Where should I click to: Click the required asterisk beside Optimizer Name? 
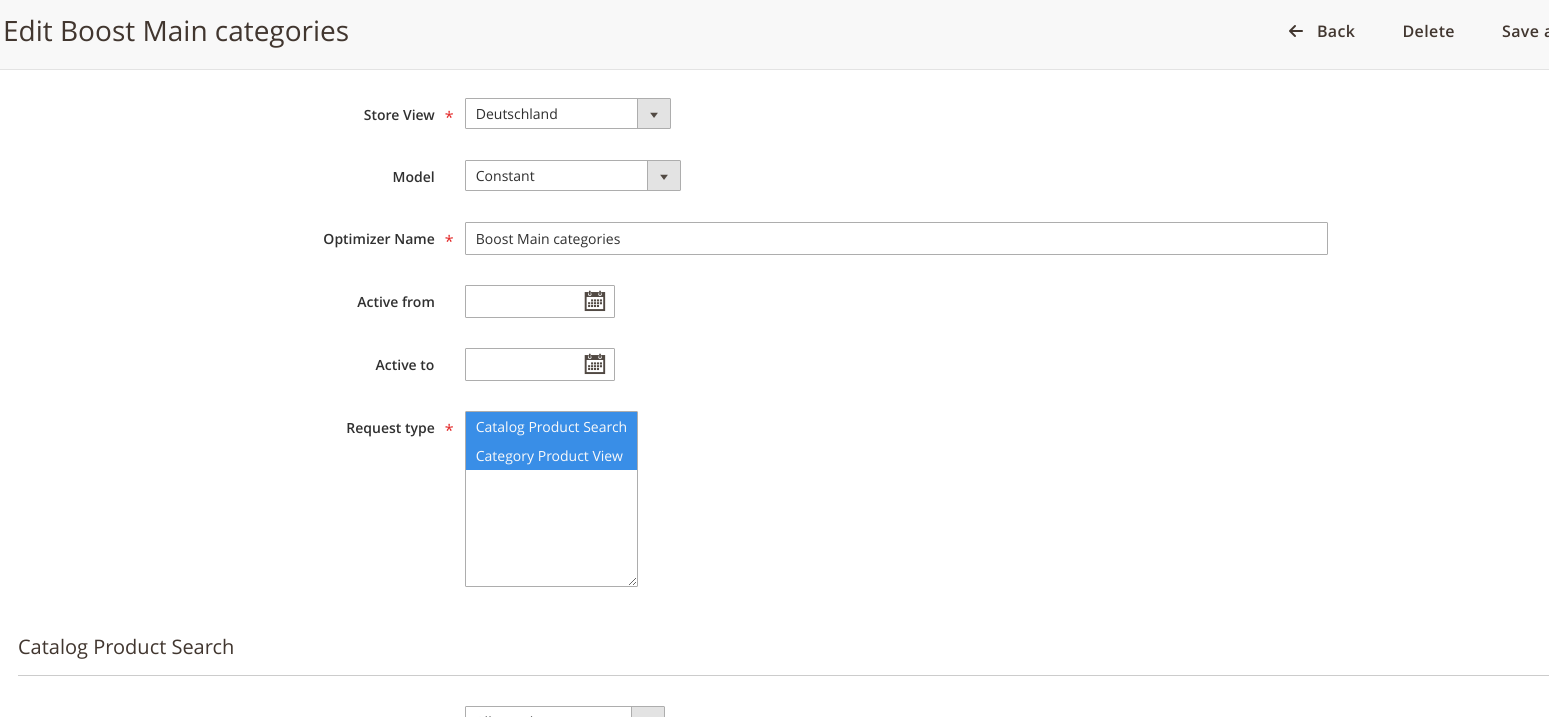(448, 239)
